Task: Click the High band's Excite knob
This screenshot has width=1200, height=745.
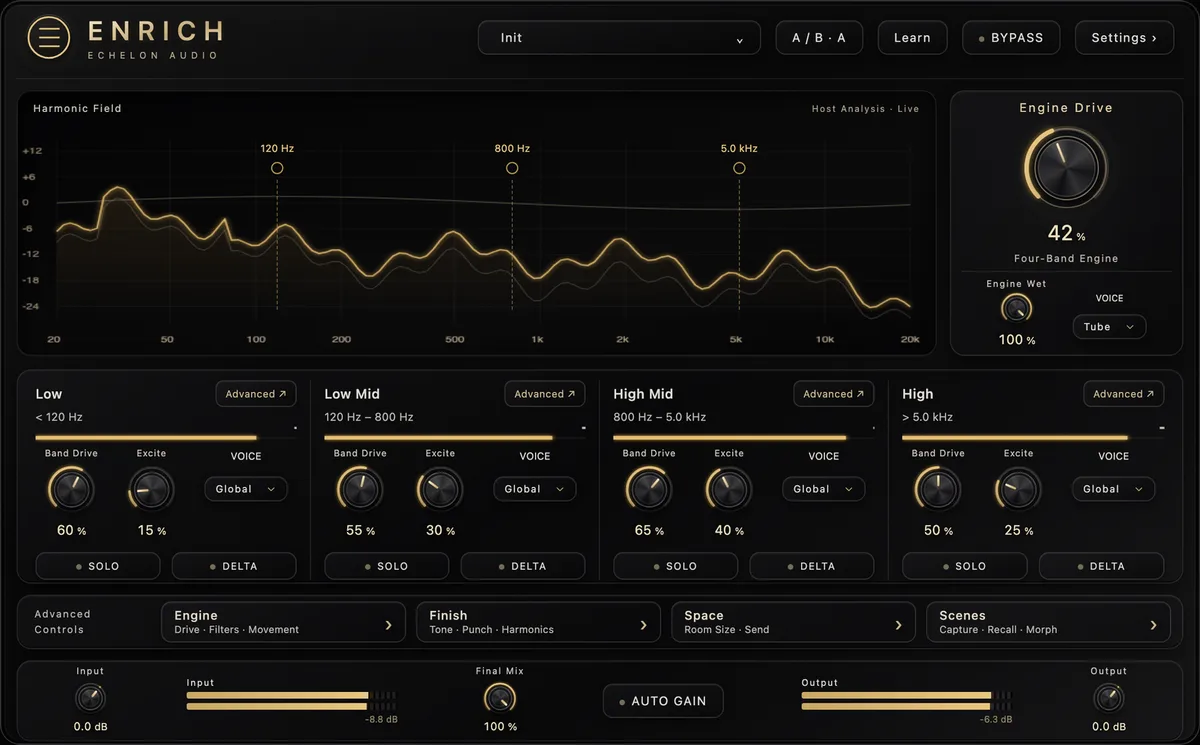Action: point(1018,490)
